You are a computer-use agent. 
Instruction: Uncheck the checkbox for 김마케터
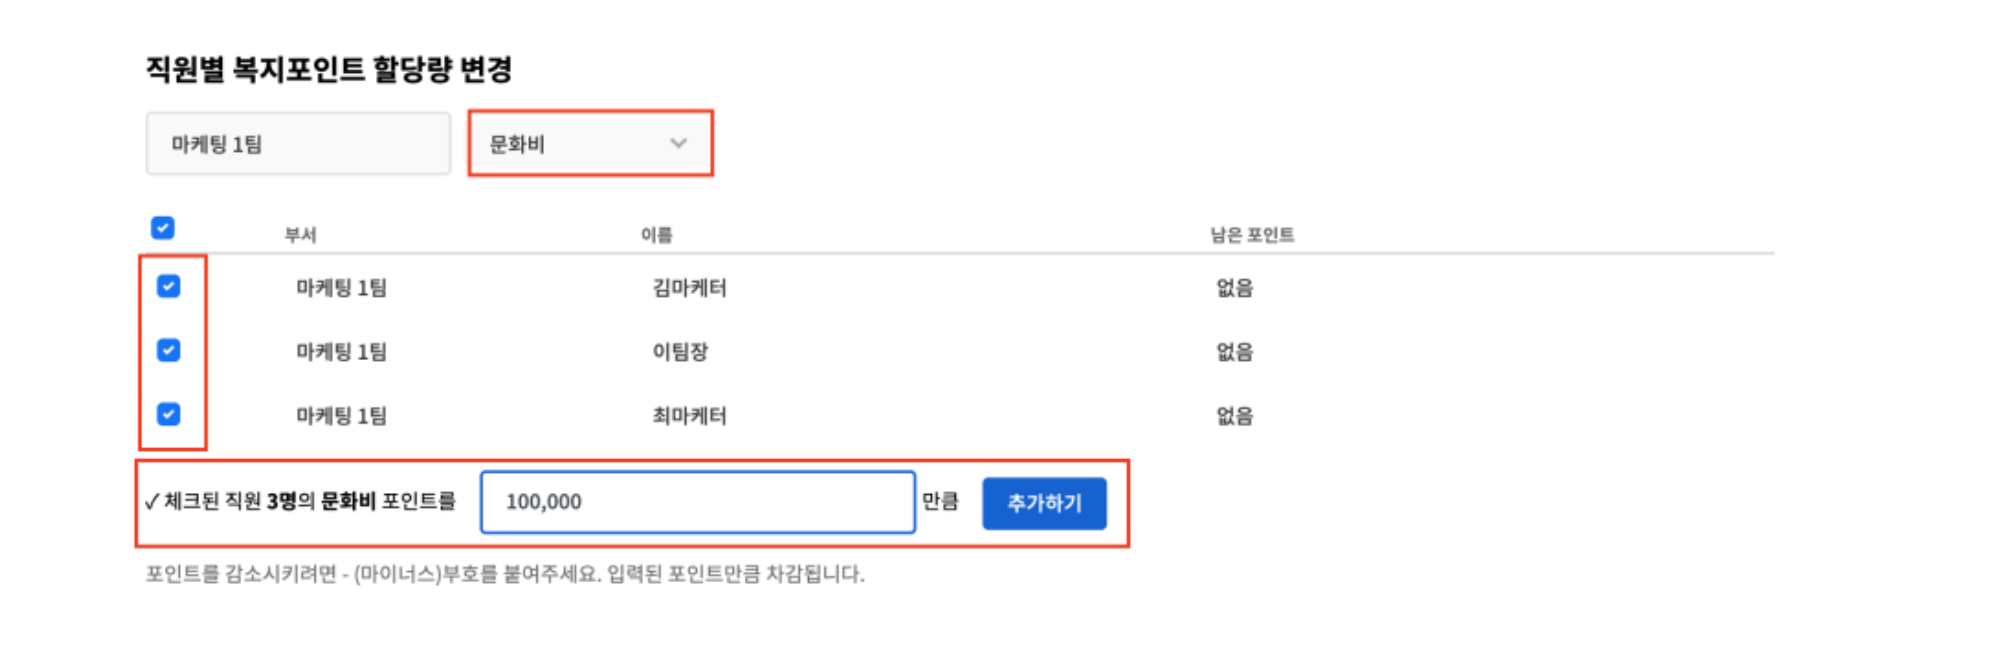coord(169,287)
